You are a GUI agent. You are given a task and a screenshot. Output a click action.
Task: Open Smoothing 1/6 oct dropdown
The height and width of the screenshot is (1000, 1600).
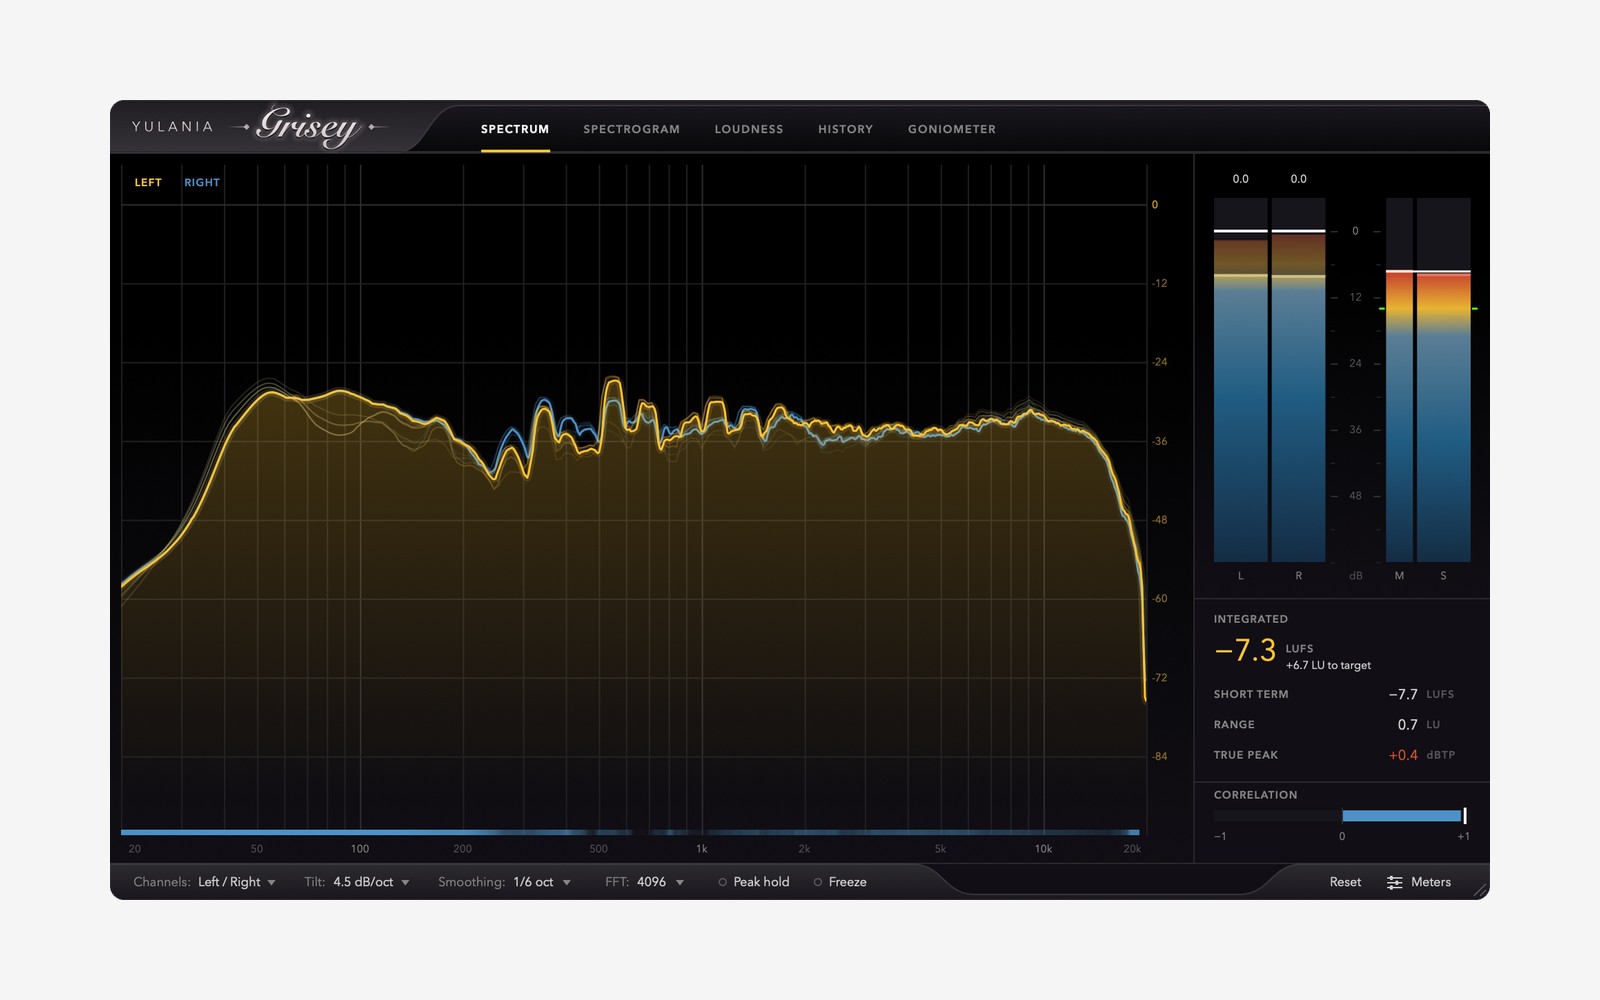[542, 882]
